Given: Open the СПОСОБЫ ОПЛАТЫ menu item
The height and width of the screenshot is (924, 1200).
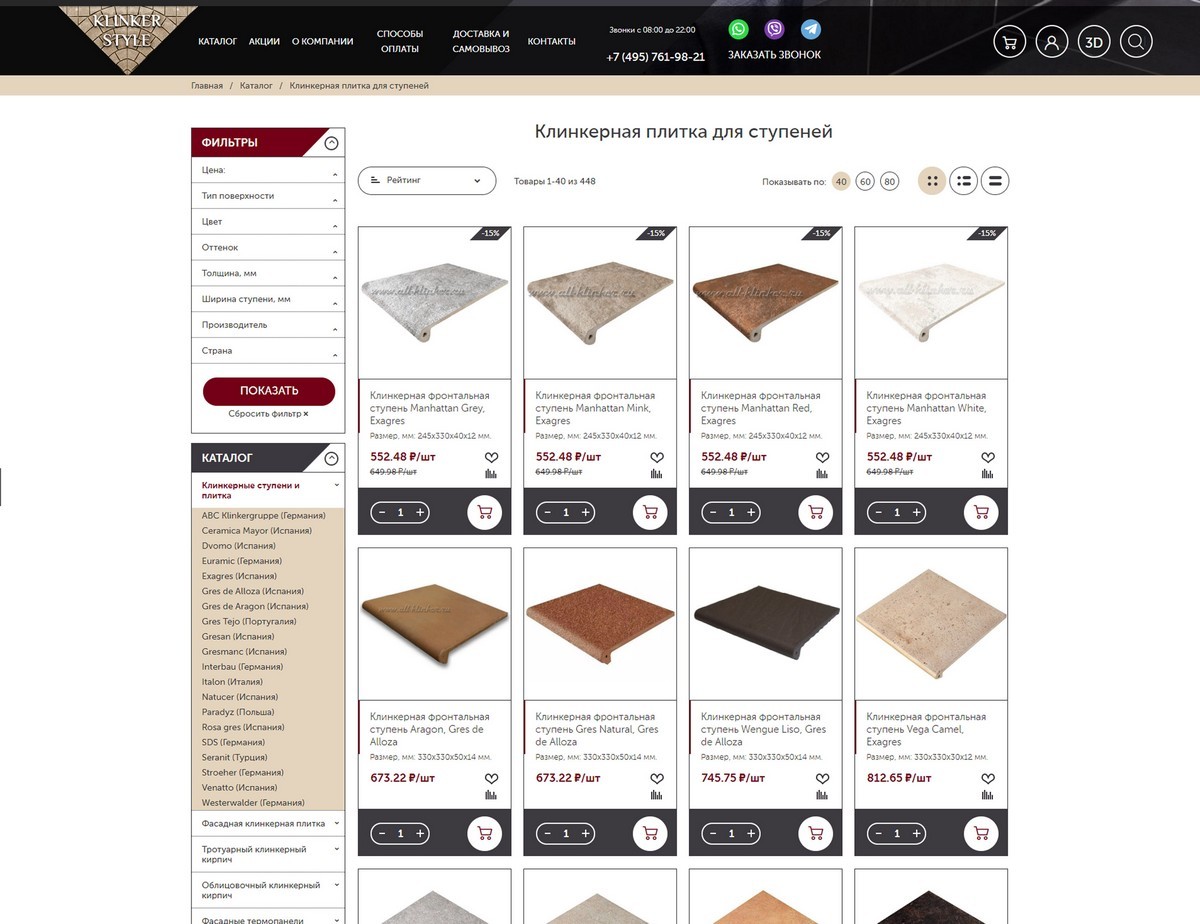Looking at the screenshot, I should (x=400, y=41).
